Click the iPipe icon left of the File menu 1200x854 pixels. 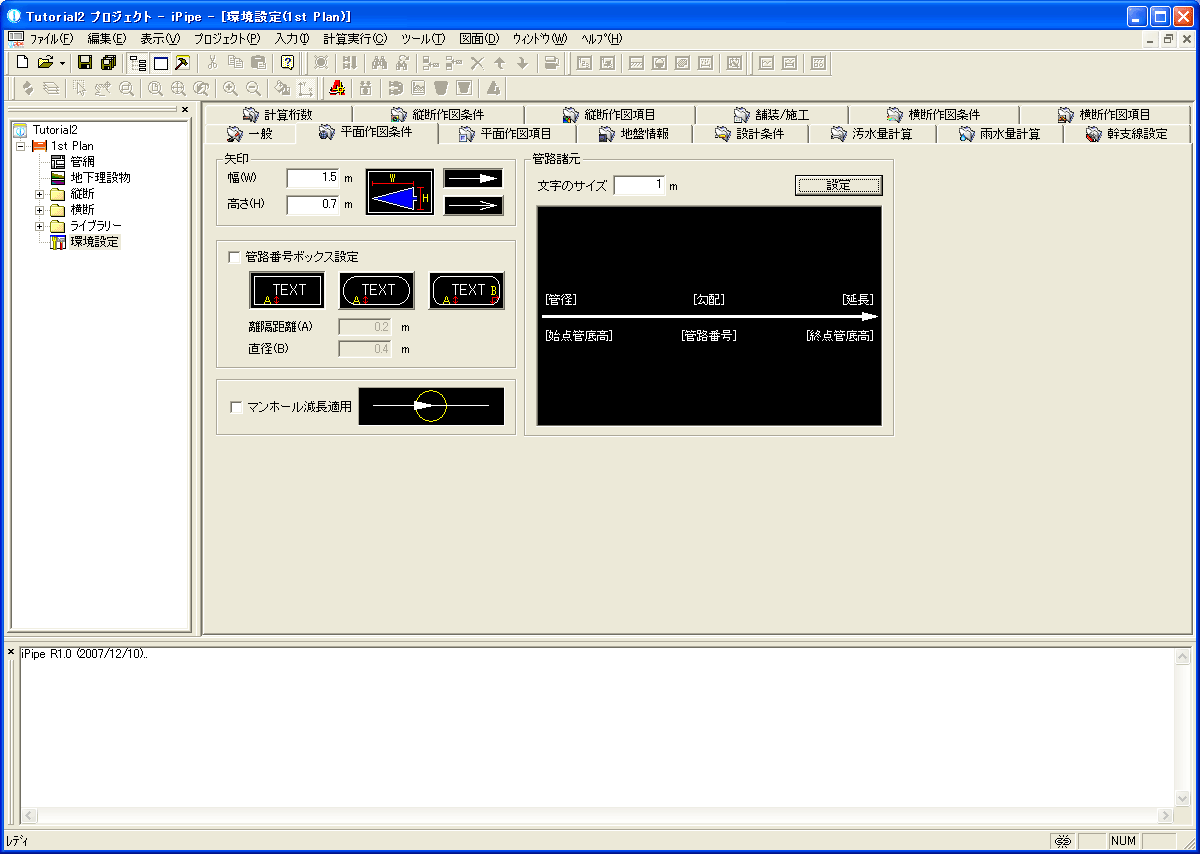pos(15,38)
